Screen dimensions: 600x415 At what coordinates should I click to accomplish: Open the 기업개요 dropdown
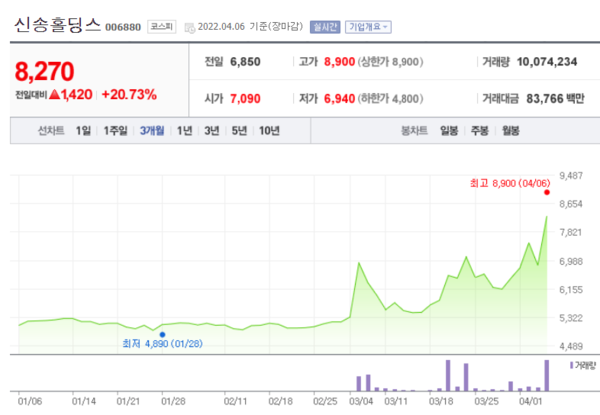pyautogui.click(x=370, y=27)
